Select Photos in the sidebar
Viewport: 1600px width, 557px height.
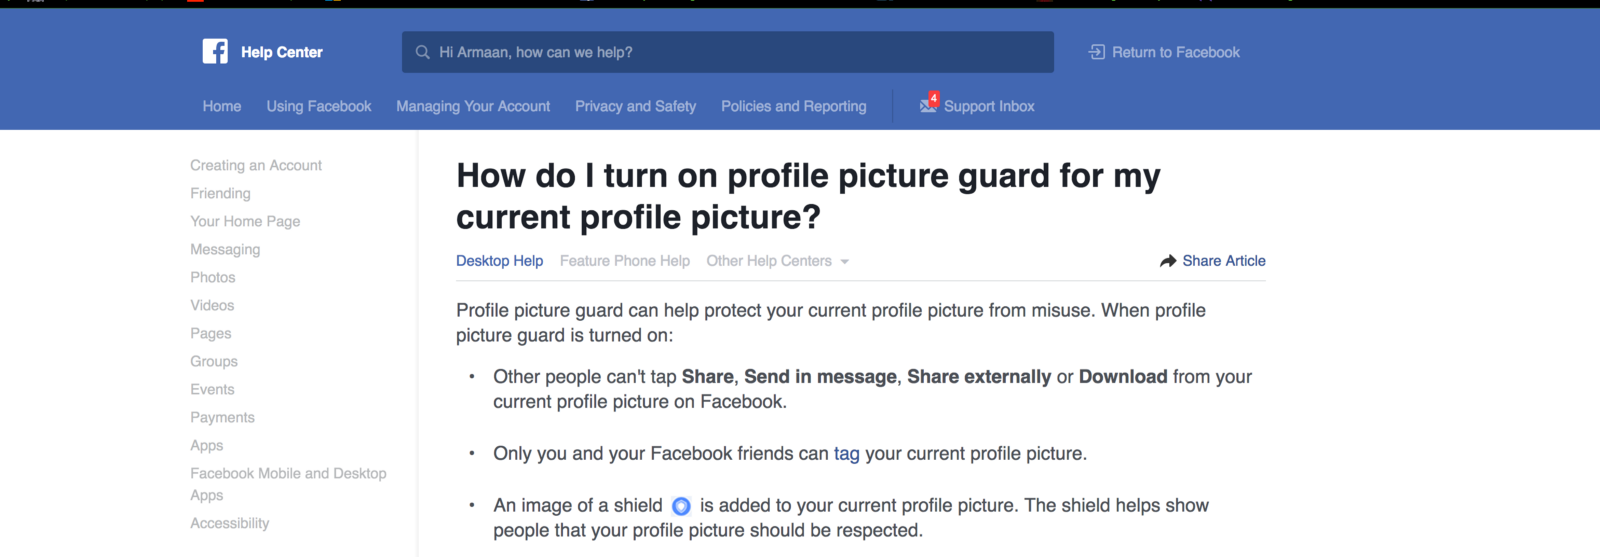(213, 277)
